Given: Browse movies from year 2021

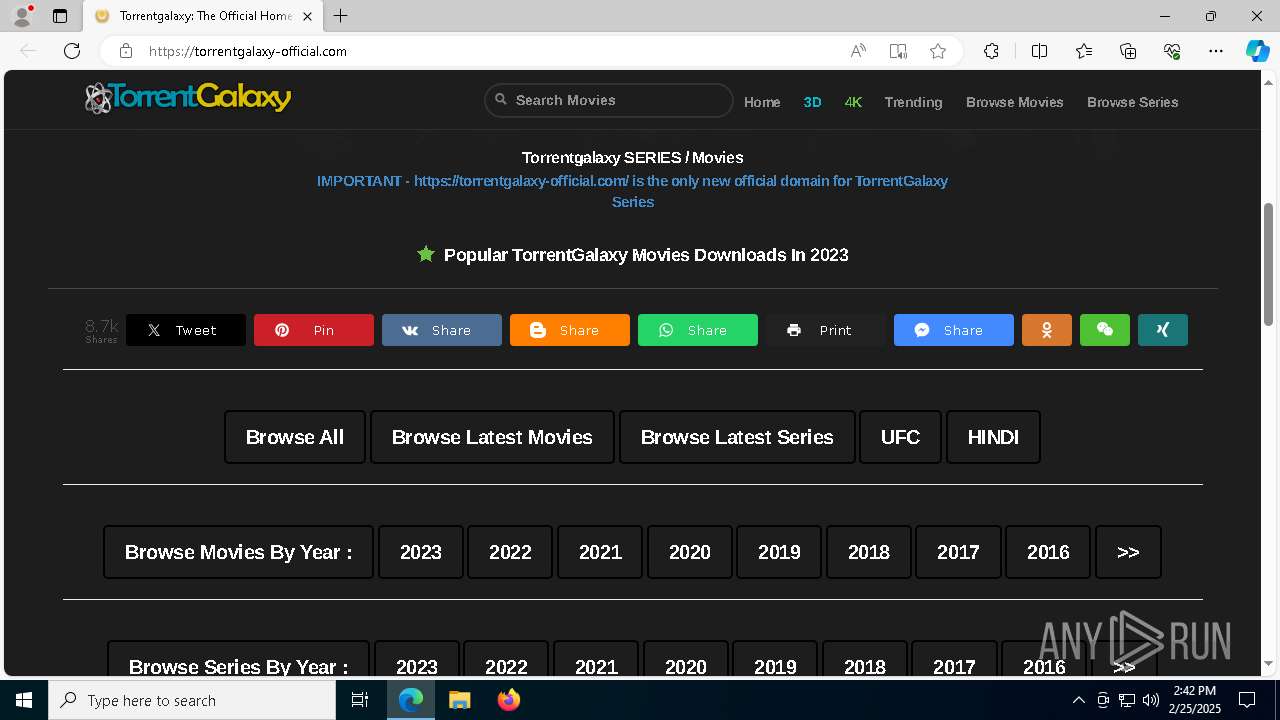Looking at the screenshot, I should pyautogui.click(x=600, y=552).
